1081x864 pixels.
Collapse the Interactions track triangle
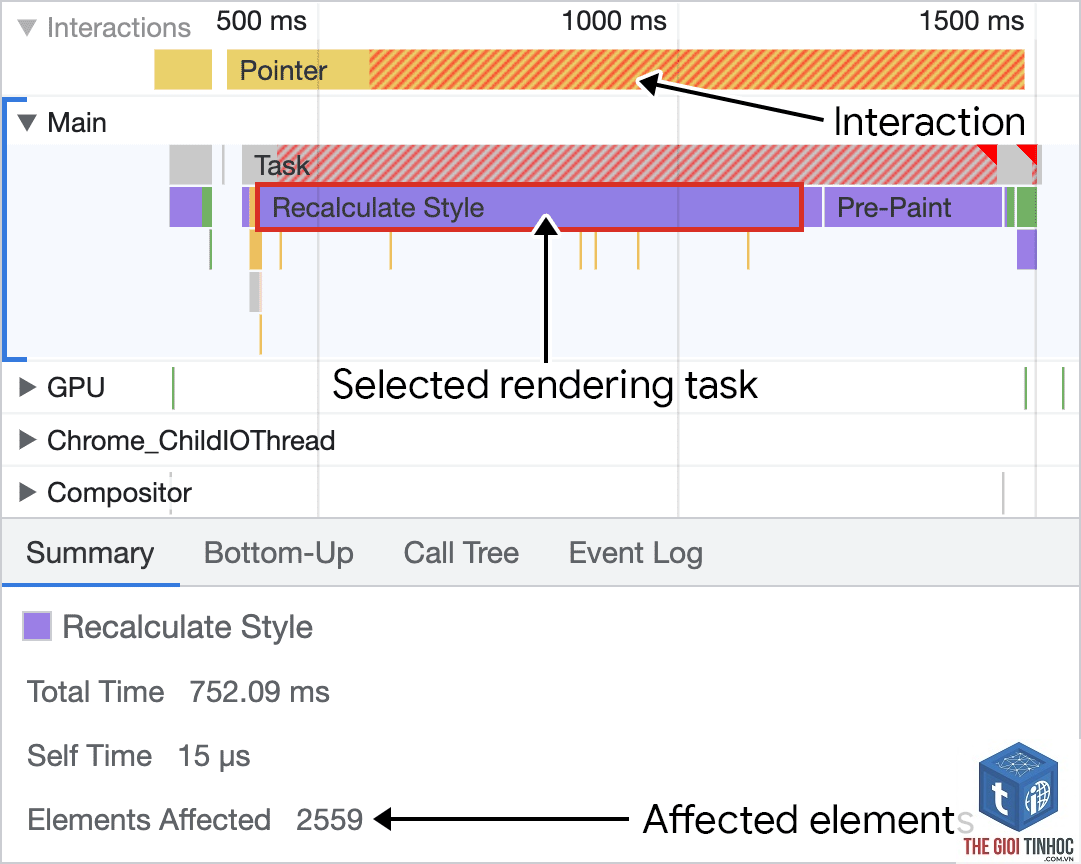pos(27,28)
